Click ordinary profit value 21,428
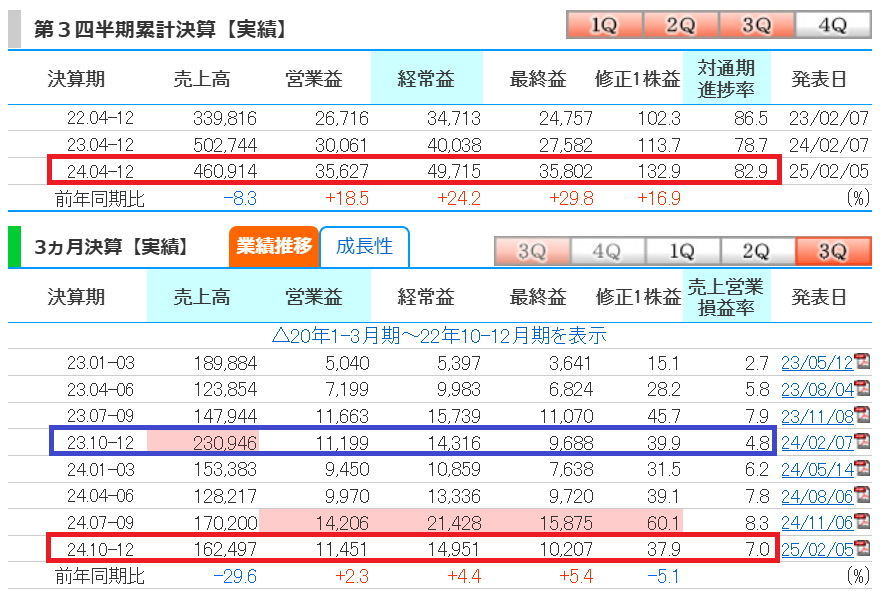Viewport: 880px width, 591px height. (453, 523)
